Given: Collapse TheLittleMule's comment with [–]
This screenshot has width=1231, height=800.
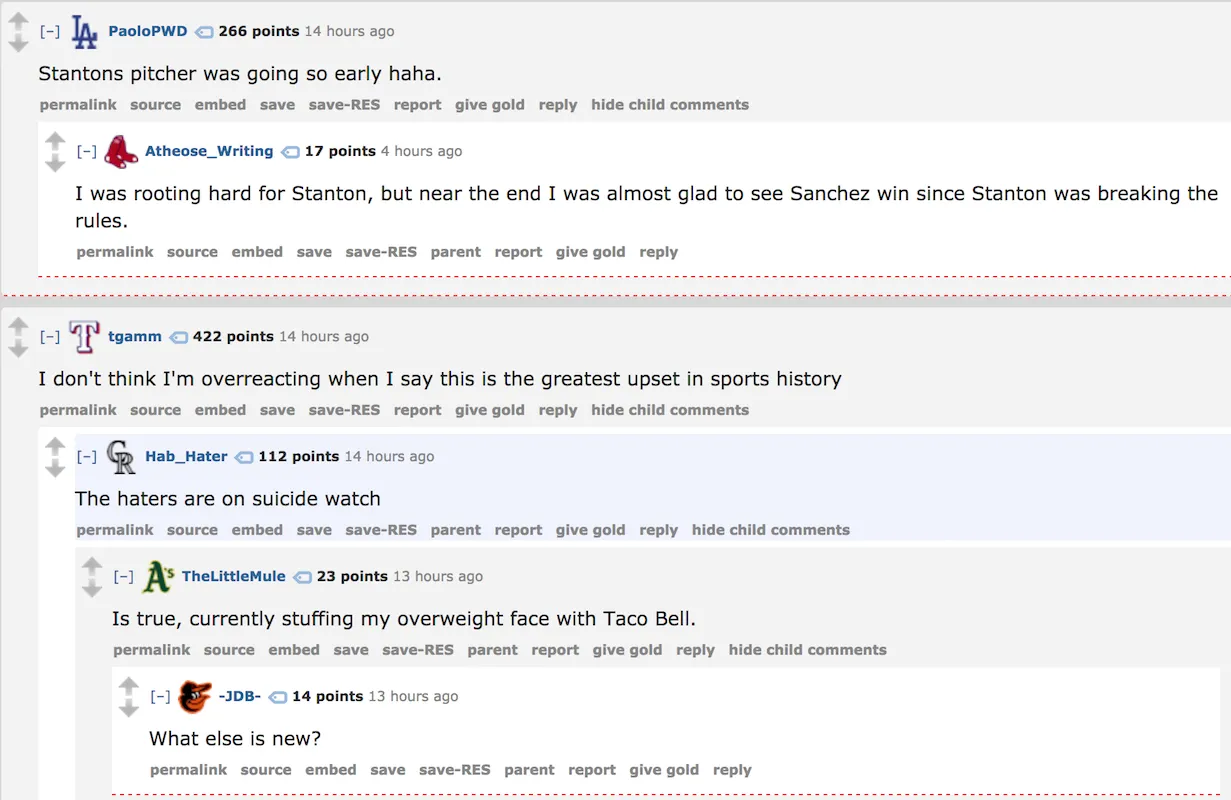Looking at the screenshot, I should [124, 577].
